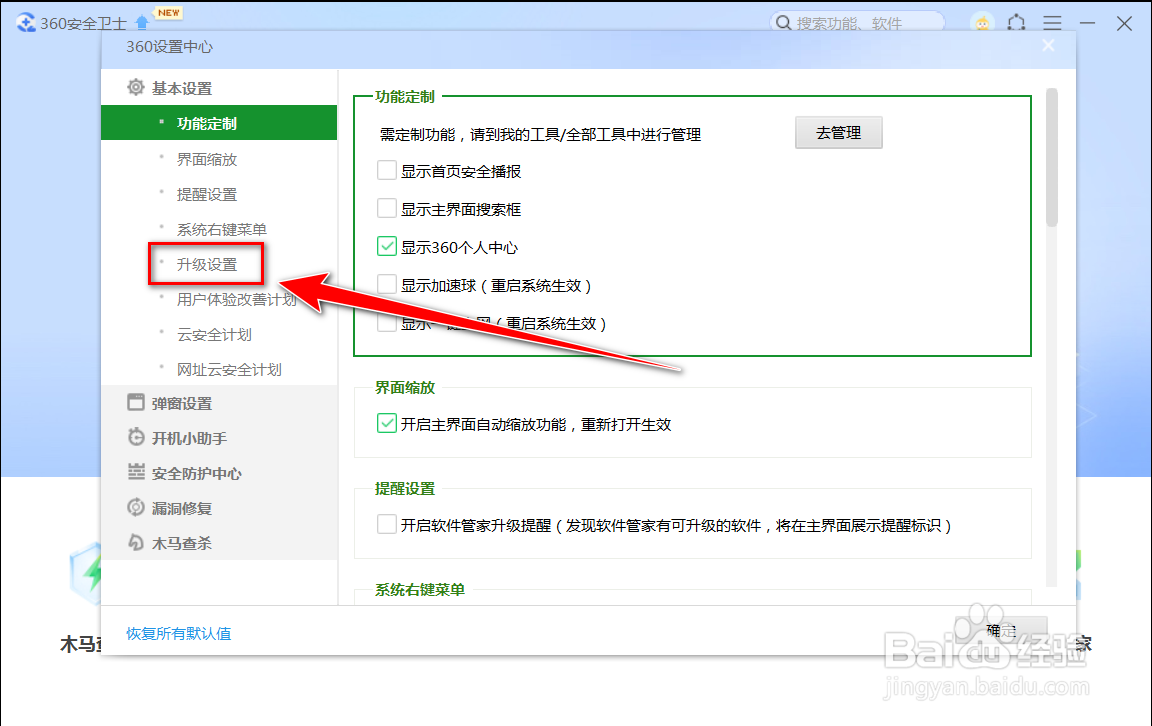1152x726 pixels.
Task: Click the 界面缩放 section heading
Action: point(405,387)
